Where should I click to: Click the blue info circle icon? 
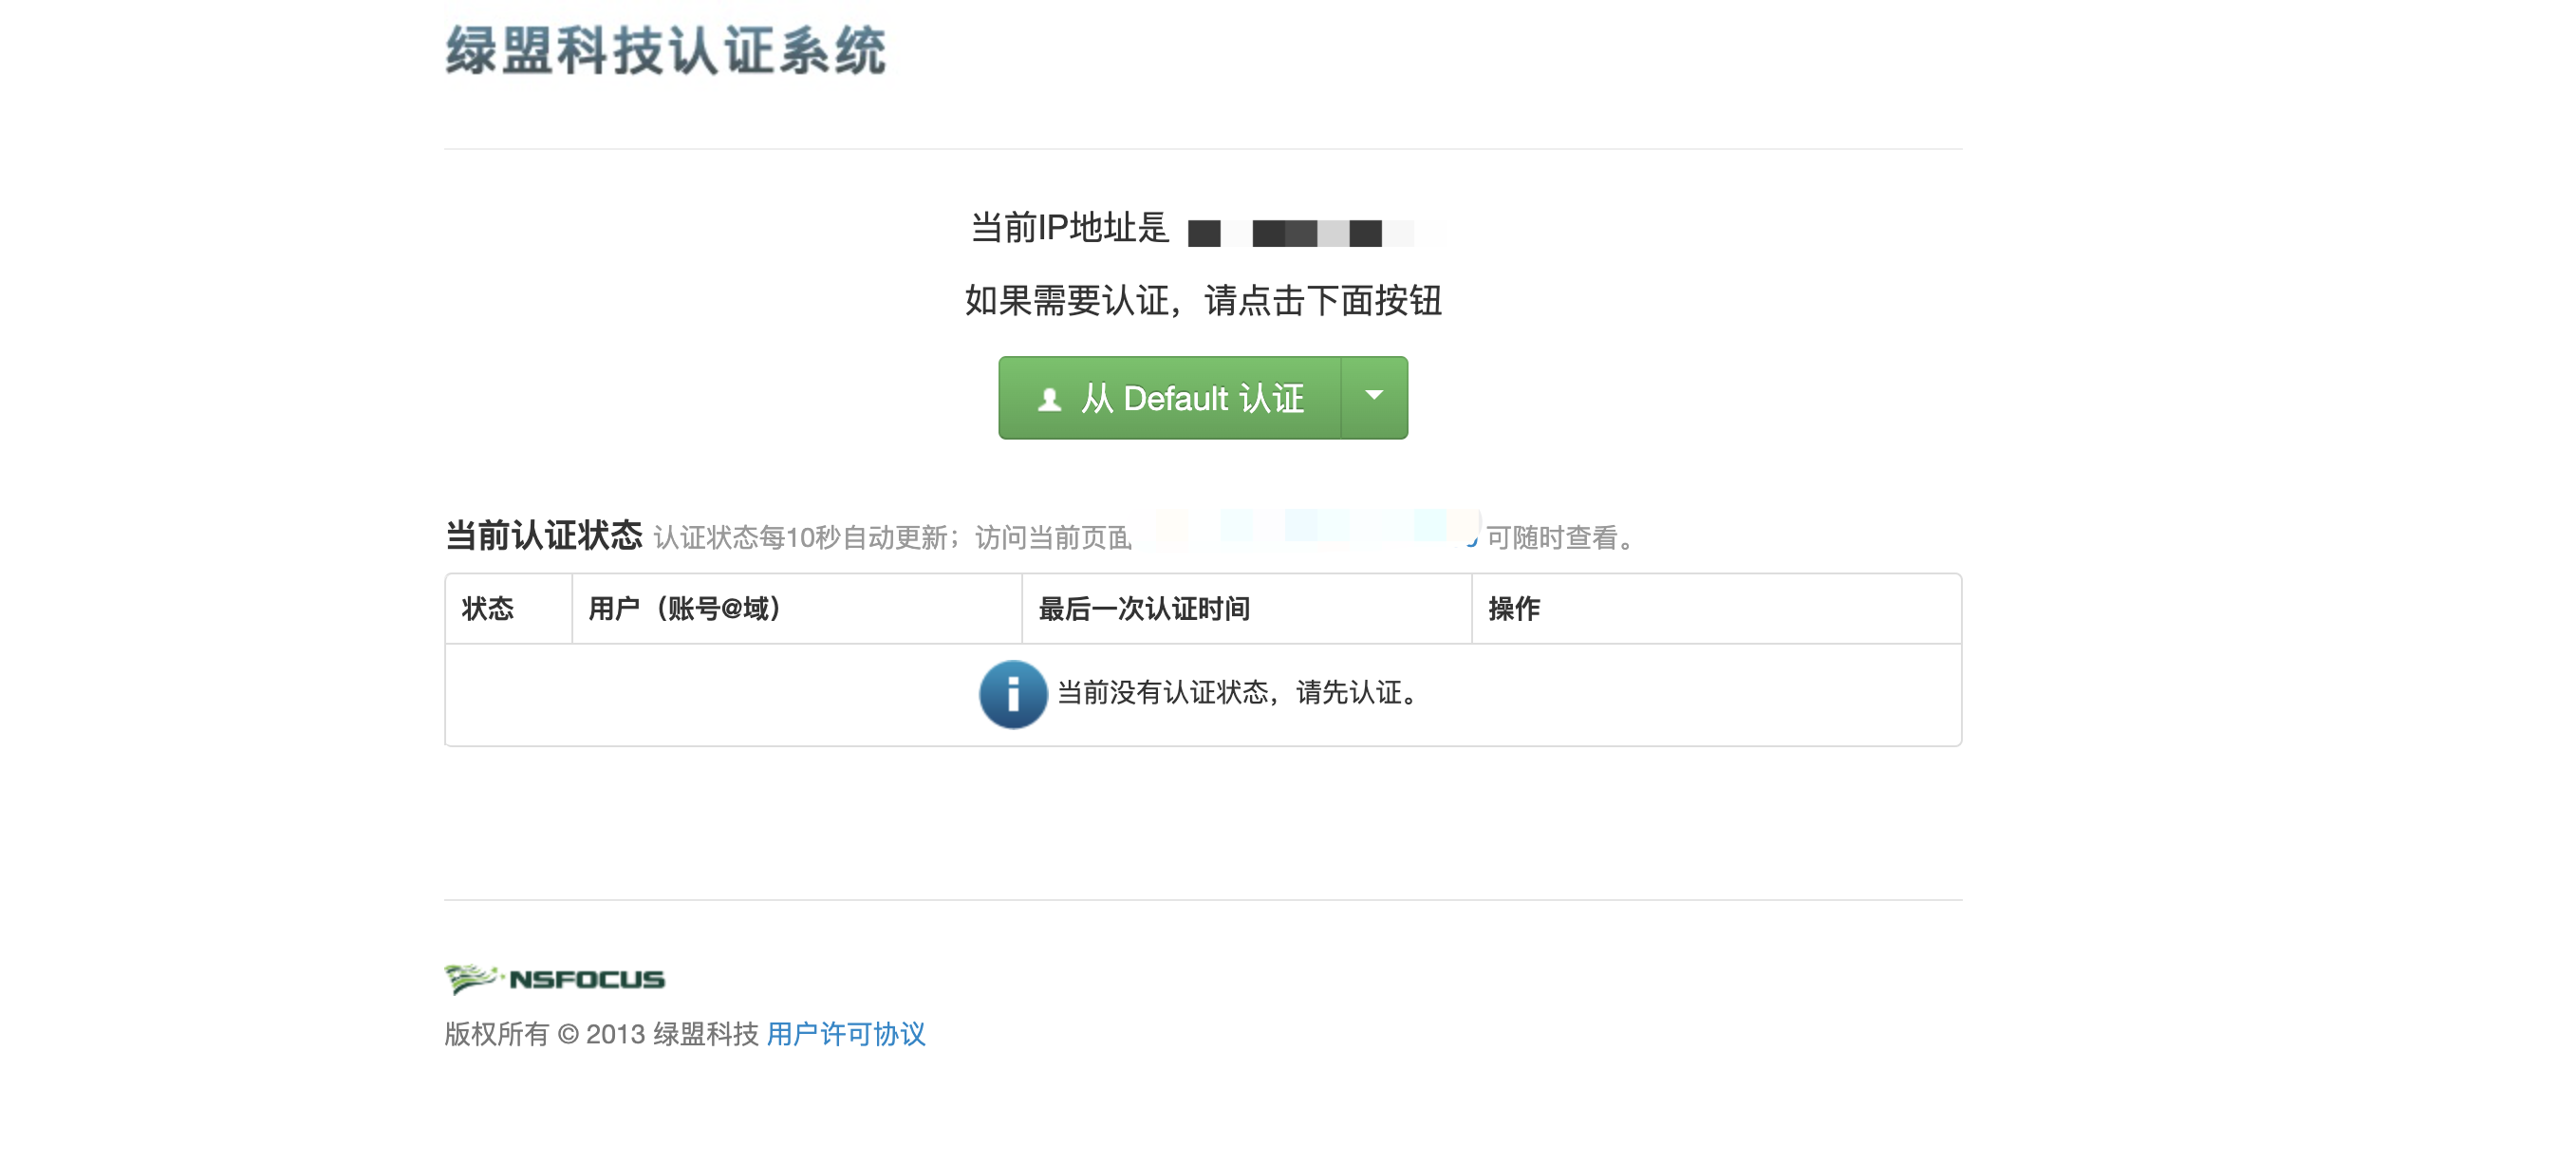pyautogui.click(x=1012, y=694)
